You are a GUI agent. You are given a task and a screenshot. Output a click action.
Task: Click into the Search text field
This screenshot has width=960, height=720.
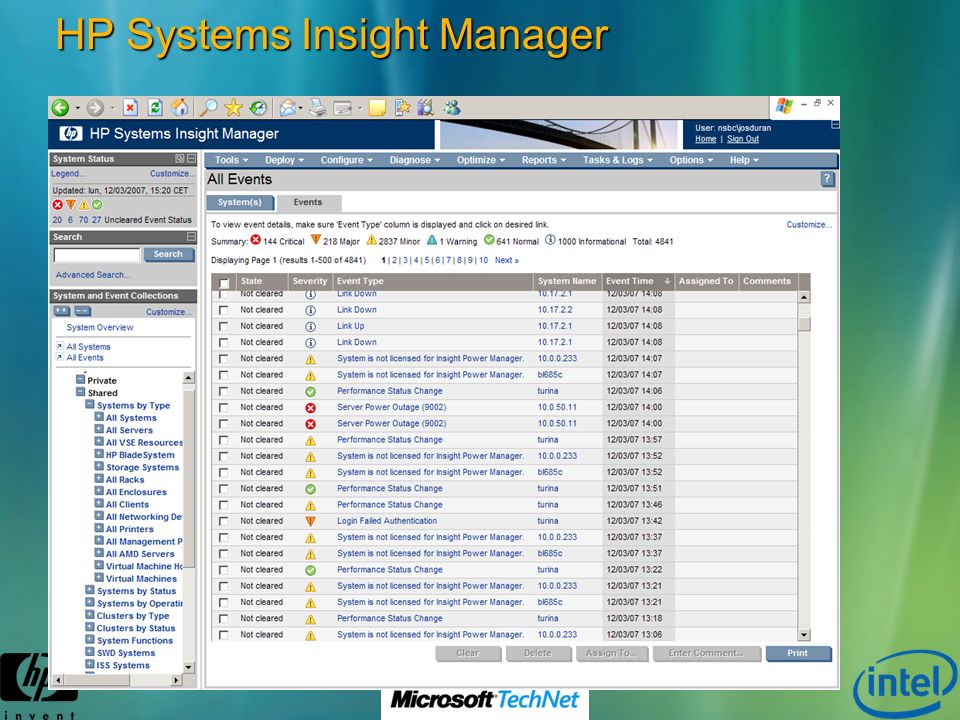(97, 255)
